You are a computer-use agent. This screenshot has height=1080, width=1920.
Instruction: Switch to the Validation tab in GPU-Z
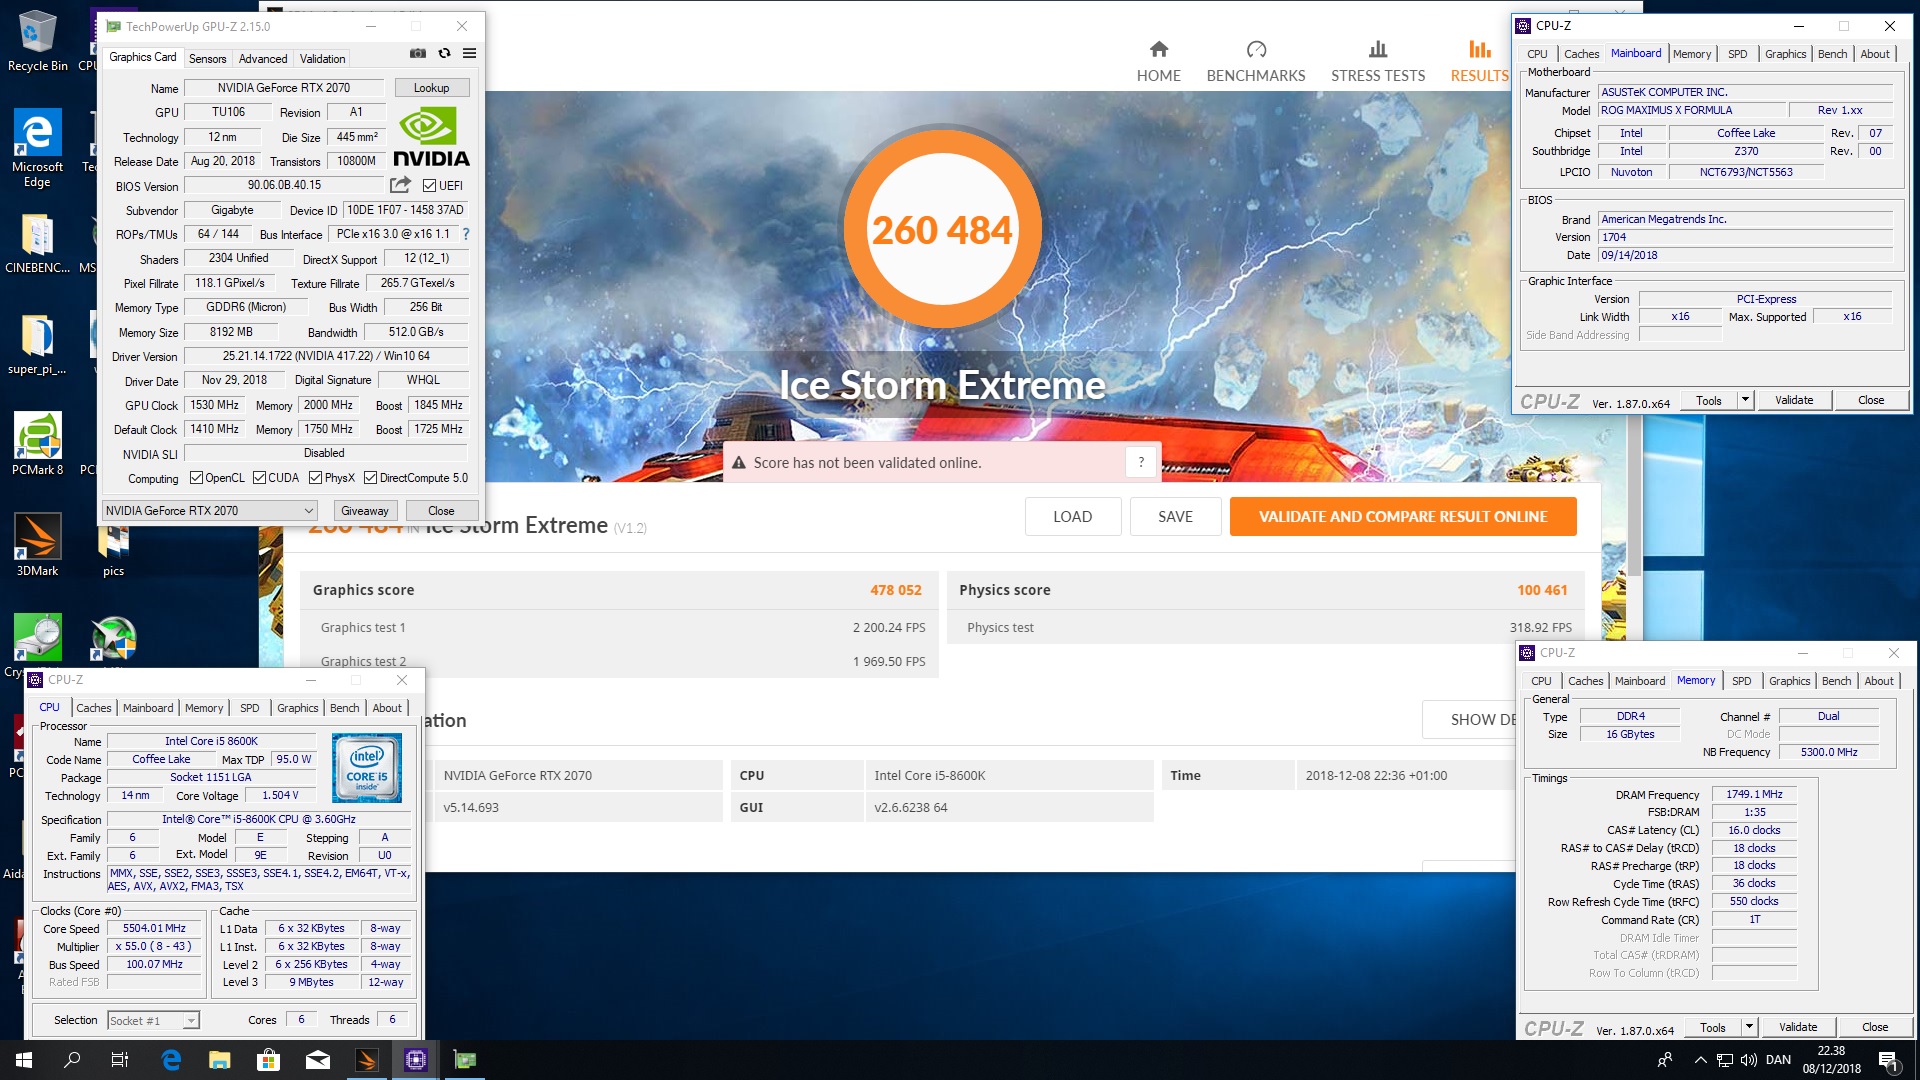(x=322, y=59)
